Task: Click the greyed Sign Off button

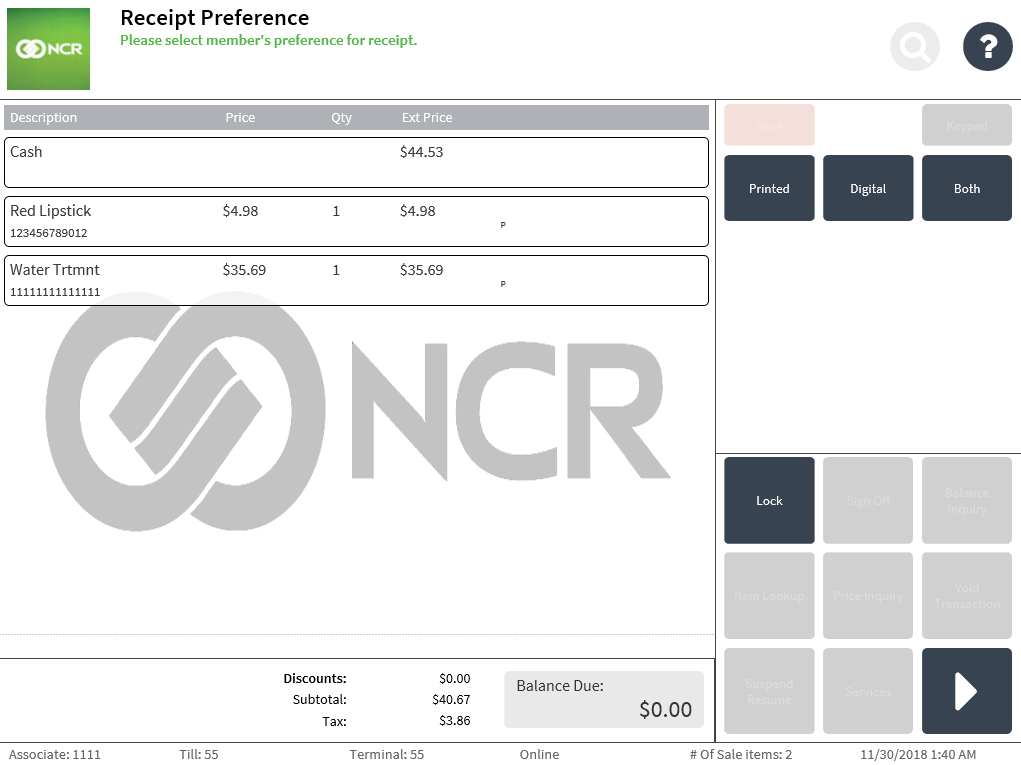Action: click(x=868, y=500)
